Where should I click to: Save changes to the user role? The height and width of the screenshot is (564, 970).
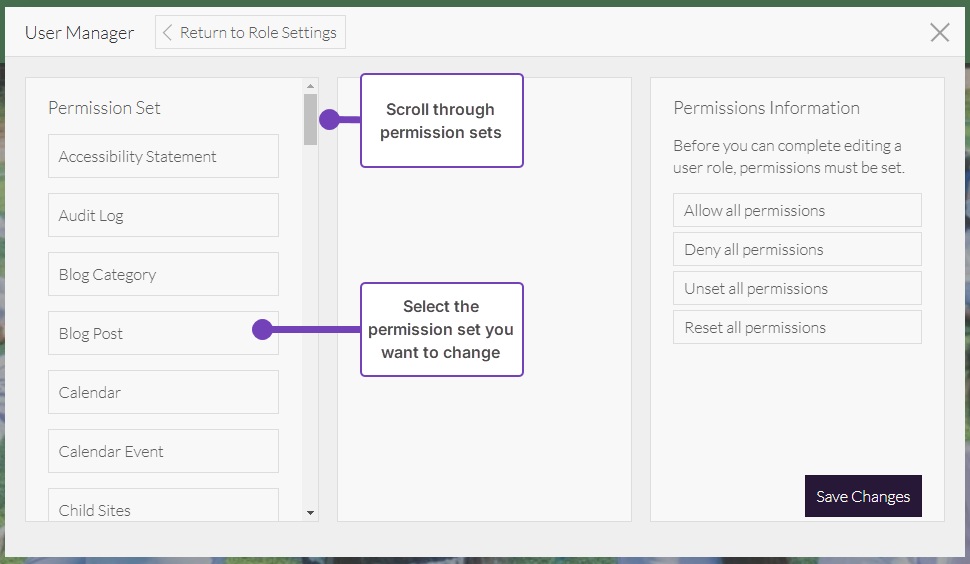pos(862,496)
